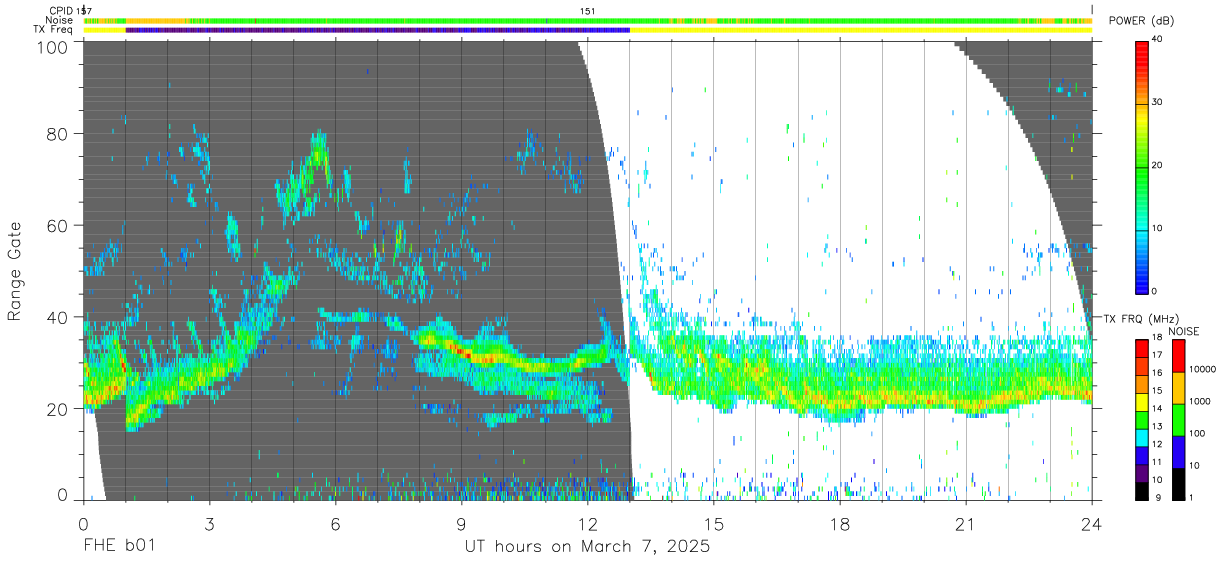The width and height of the screenshot is (1228, 567).
Task: Click the 100 tick on Range Gate axis
Action: point(52,47)
